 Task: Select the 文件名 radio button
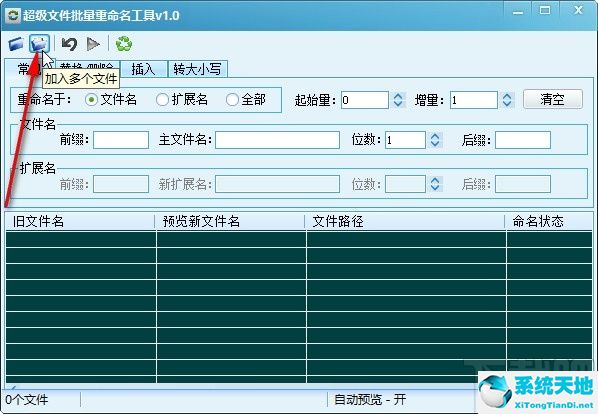[91, 100]
